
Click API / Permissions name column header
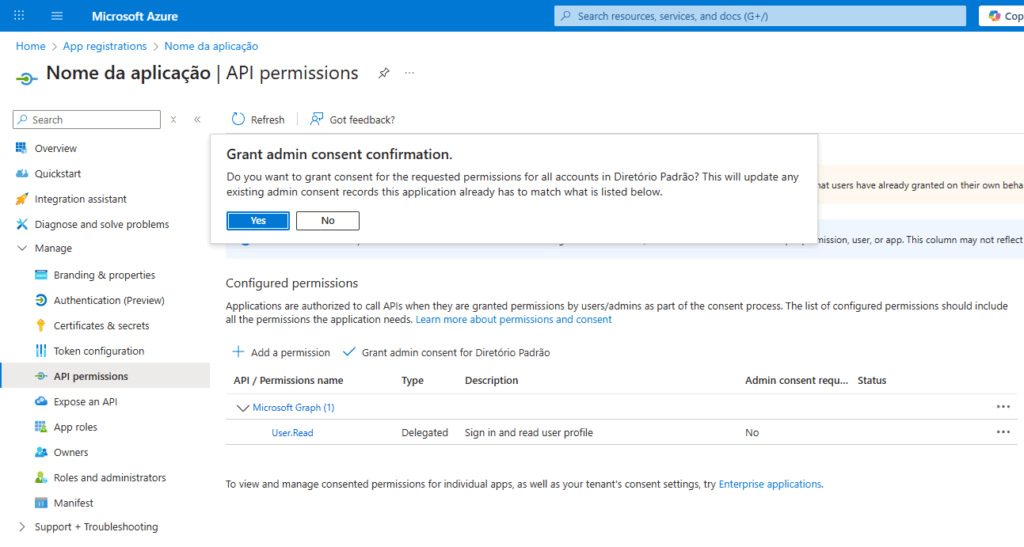point(288,381)
